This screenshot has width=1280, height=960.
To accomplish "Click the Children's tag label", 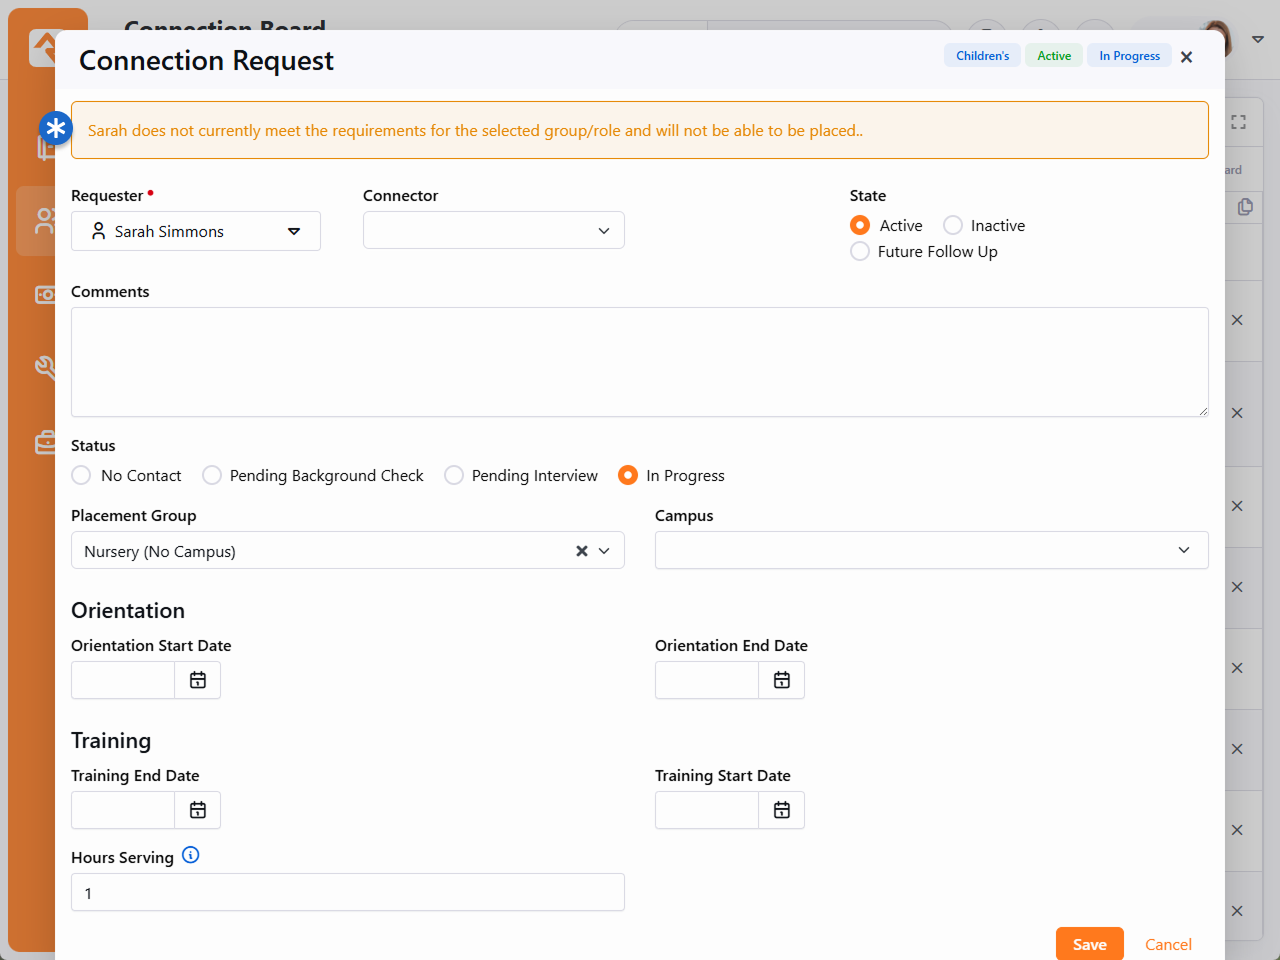I will (982, 56).
